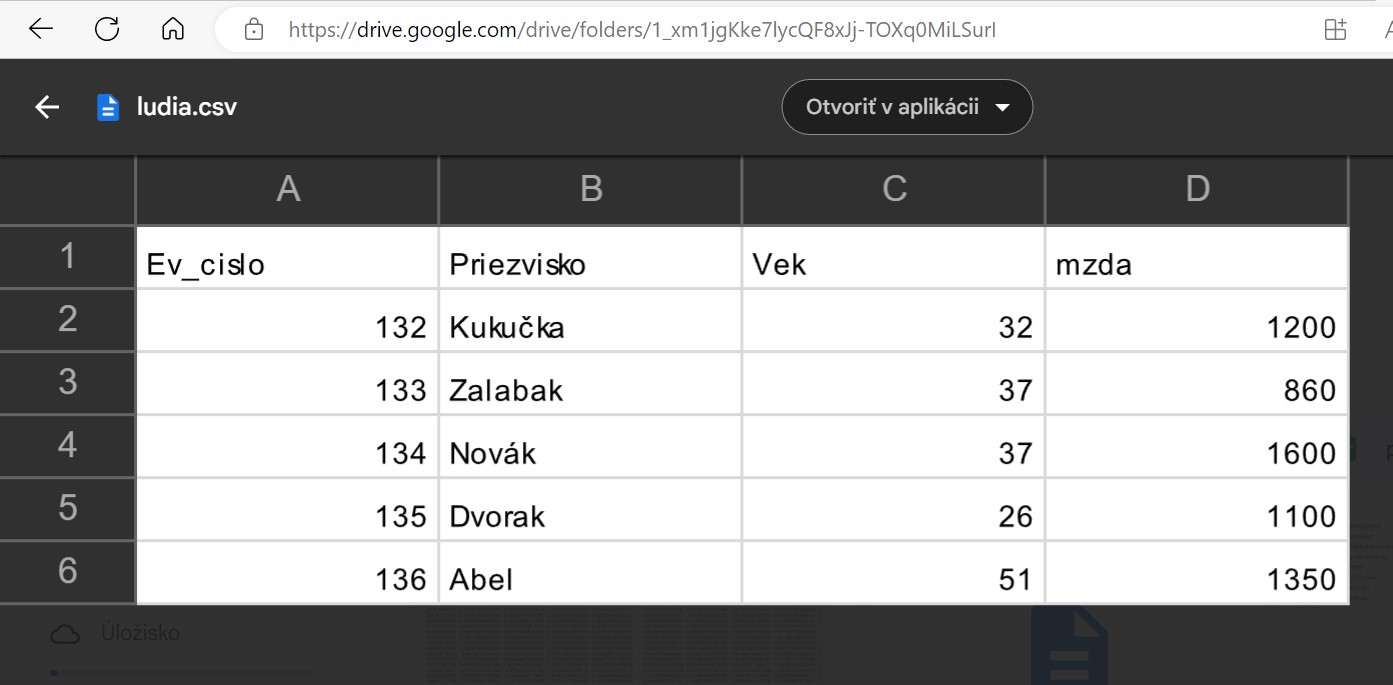The width and height of the screenshot is (1393, 685).
Task: Select column A header
Action: point(288,189)
